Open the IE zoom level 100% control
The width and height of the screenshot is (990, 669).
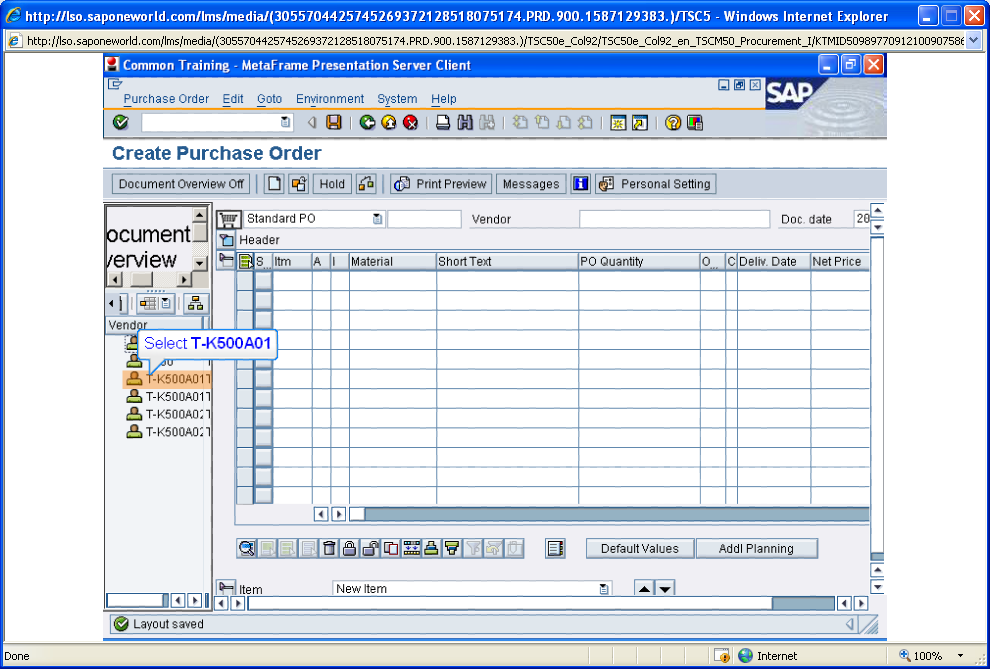coord(932,656)
